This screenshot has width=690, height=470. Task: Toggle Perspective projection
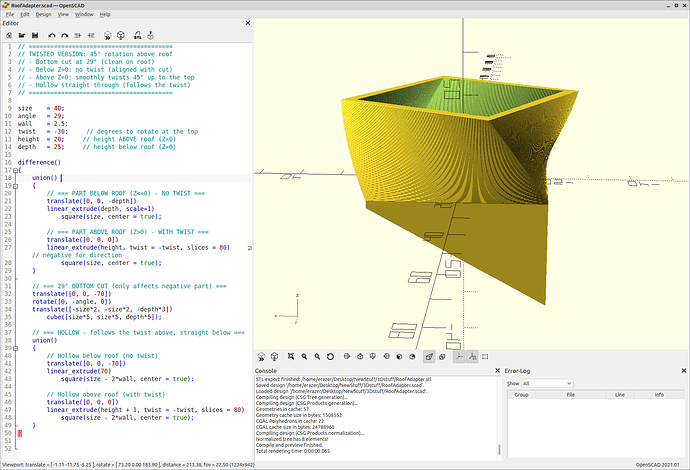429,356
